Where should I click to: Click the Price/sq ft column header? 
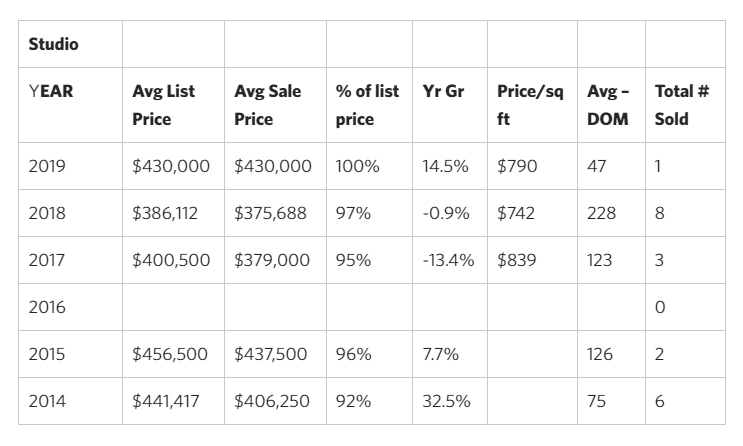530,105
